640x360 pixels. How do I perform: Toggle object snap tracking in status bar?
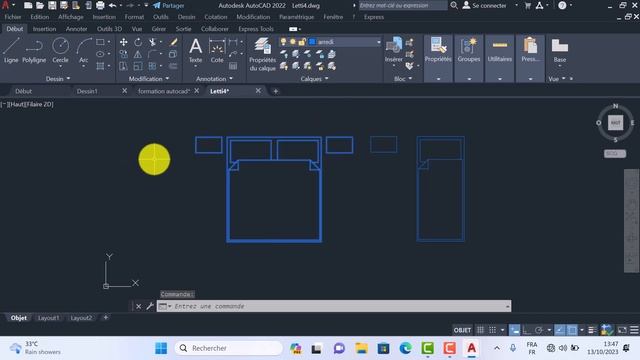560,330
